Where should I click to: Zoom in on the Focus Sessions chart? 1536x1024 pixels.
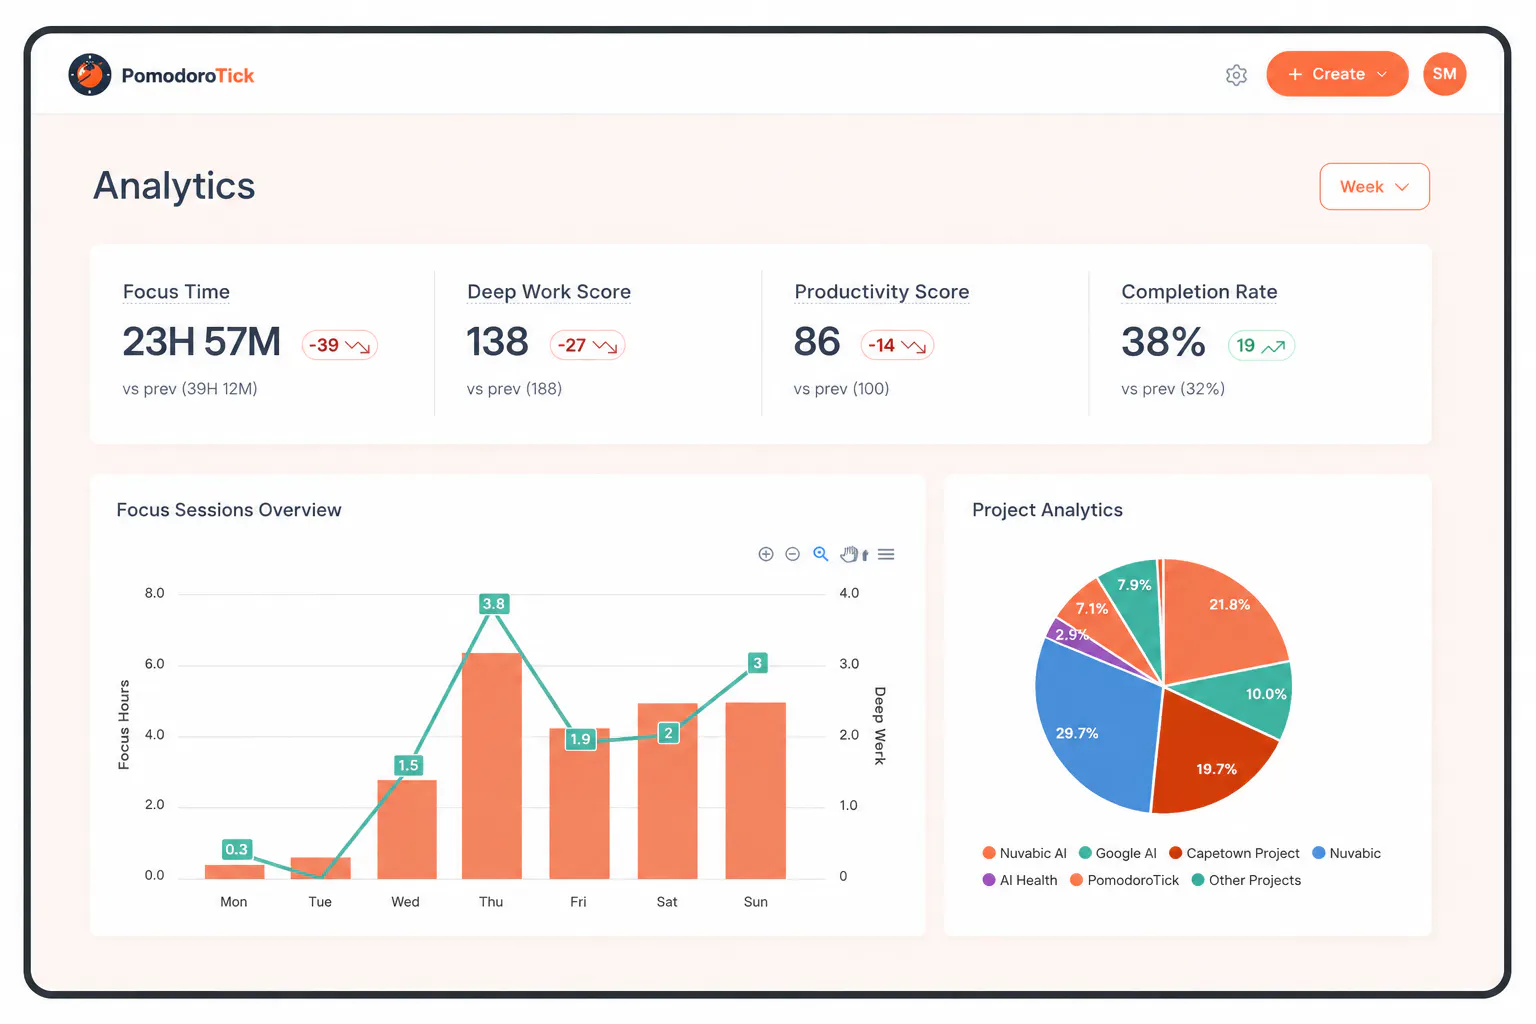point(766,554)
